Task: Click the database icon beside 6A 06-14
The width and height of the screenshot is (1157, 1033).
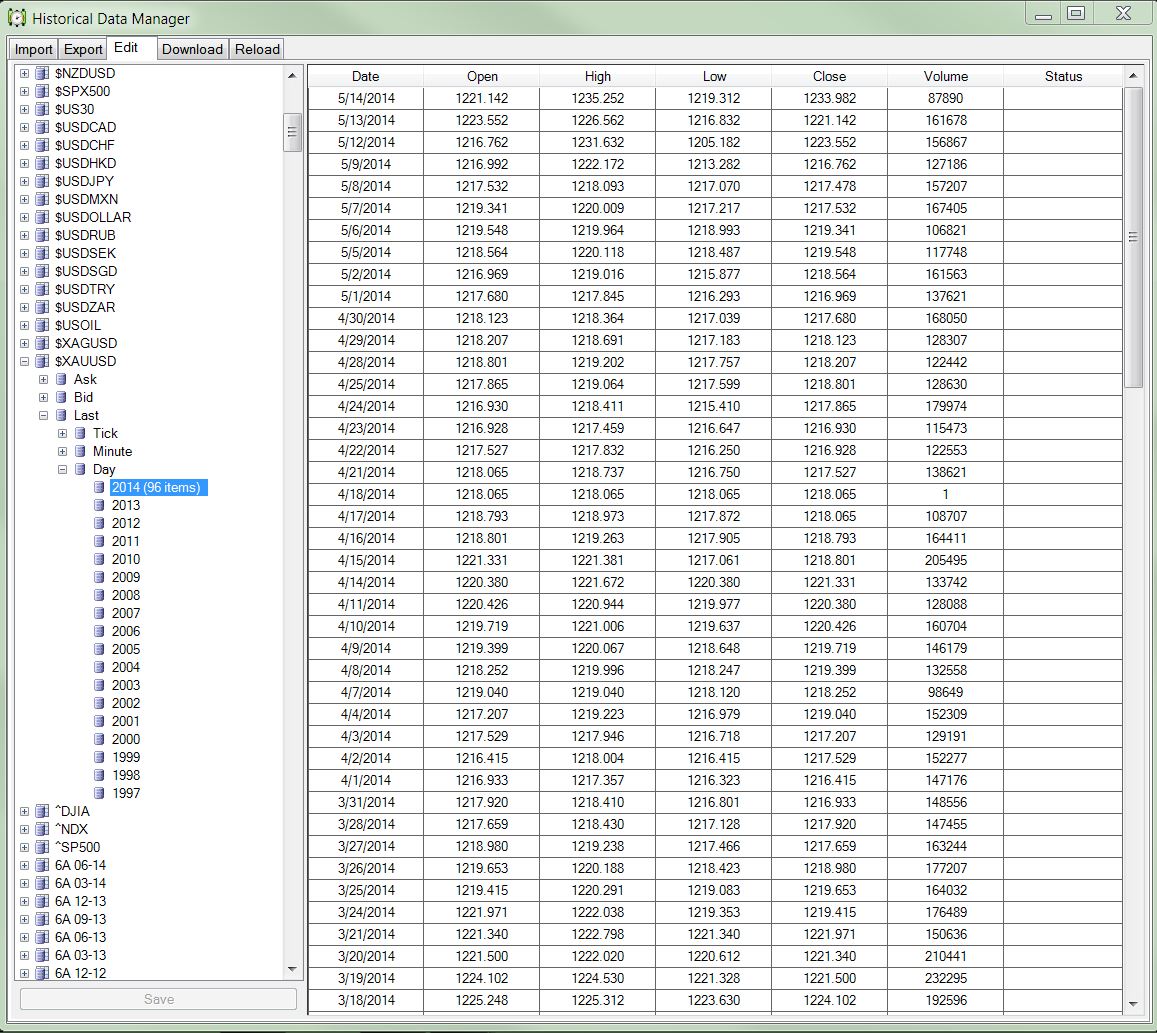Action: pos(43,866)
